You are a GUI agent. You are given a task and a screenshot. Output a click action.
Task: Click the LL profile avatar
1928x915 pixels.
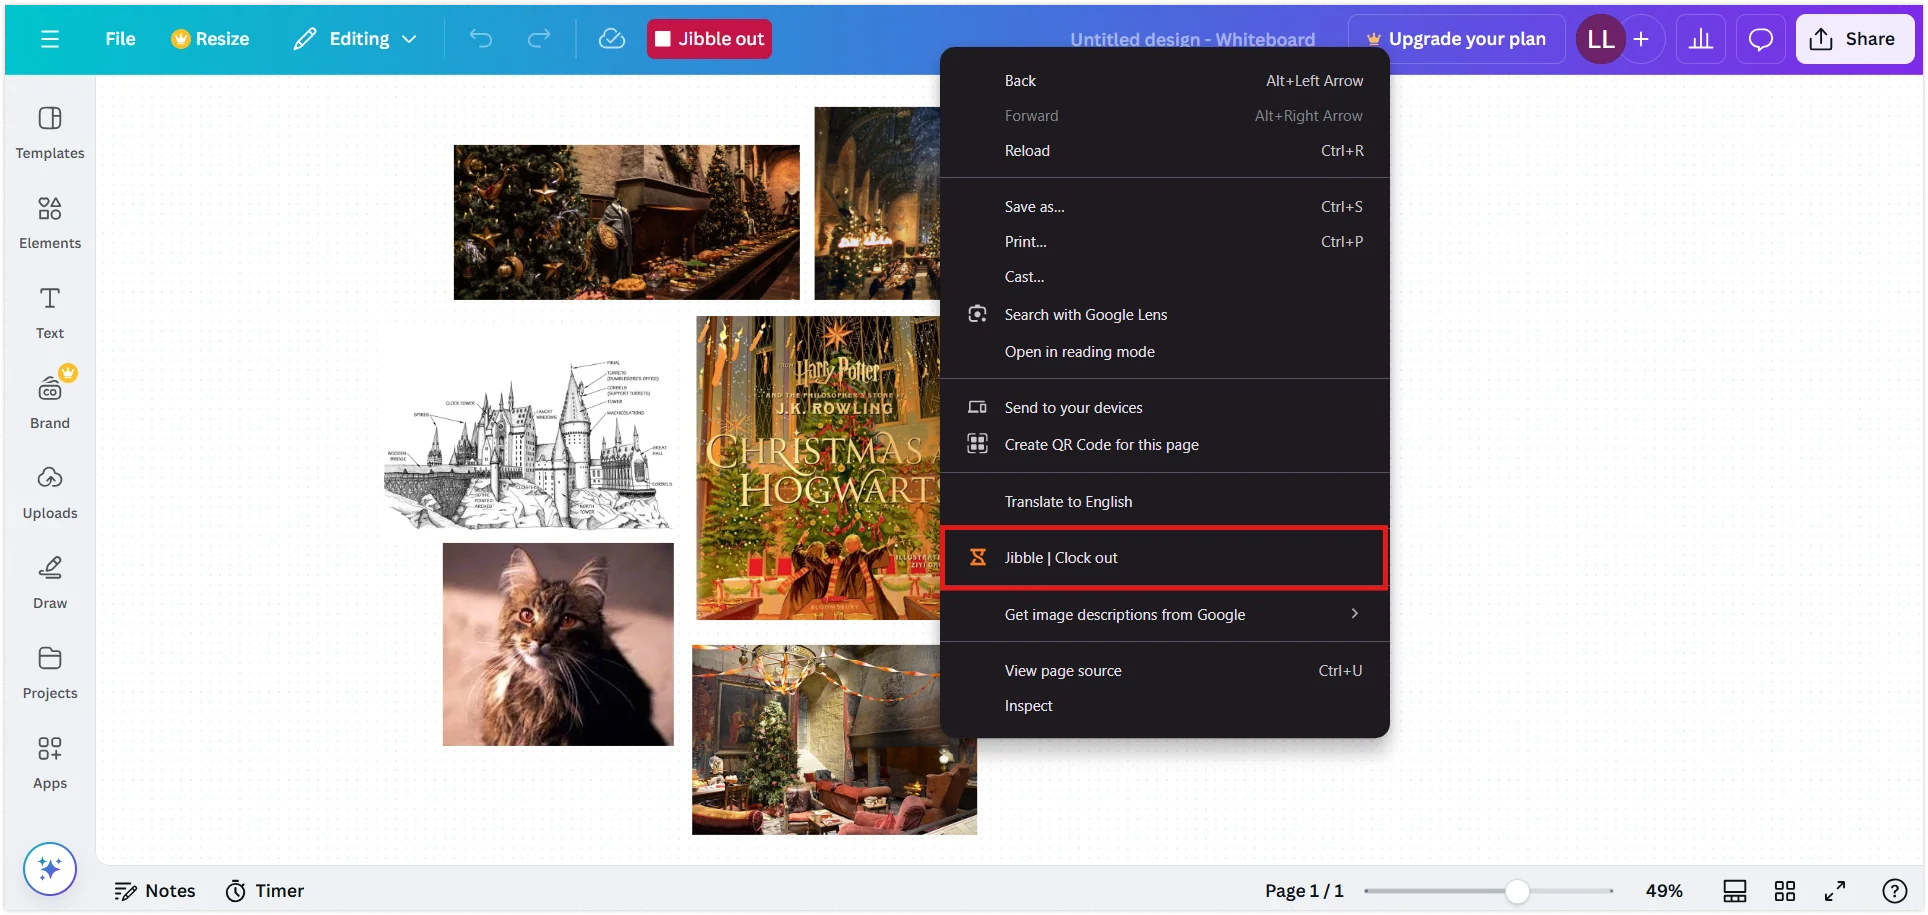(x=1600, y=39)
